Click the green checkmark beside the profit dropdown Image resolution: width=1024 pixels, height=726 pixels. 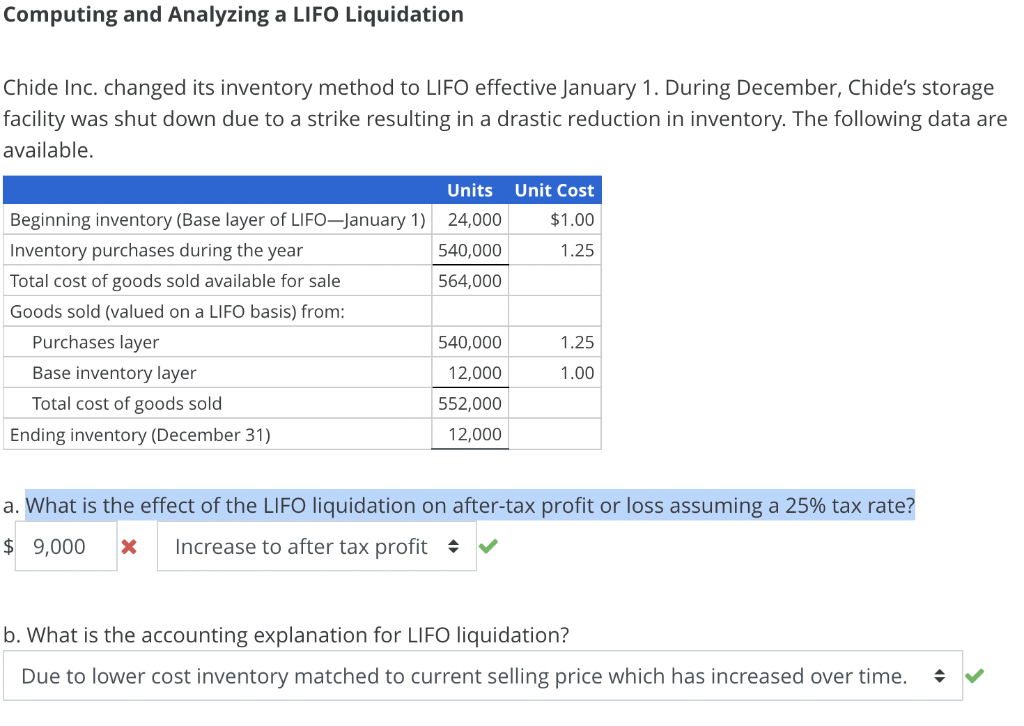pyautogui.click(x=489, y=545)
